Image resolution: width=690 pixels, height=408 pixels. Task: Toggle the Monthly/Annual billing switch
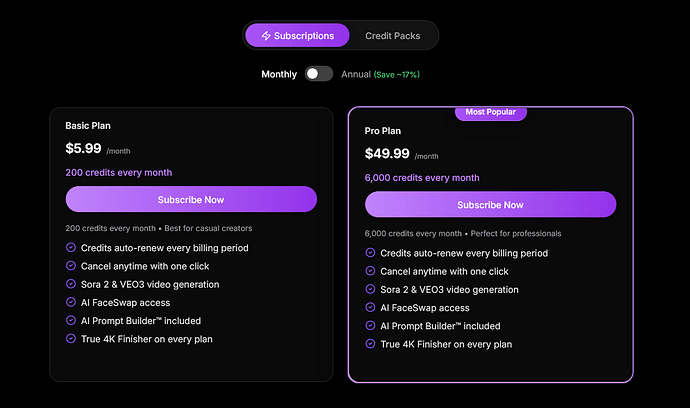click(319, 74)
